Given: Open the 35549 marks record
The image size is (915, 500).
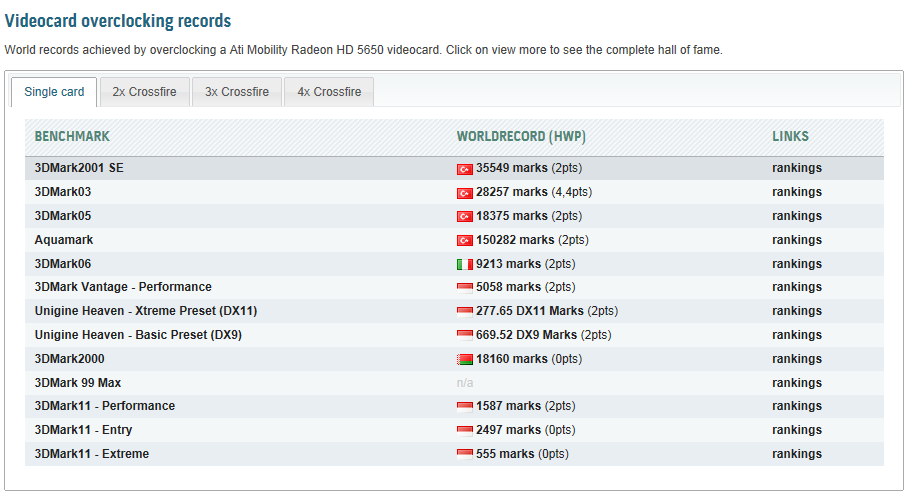Looking at the screenshot, I should 512,168.
